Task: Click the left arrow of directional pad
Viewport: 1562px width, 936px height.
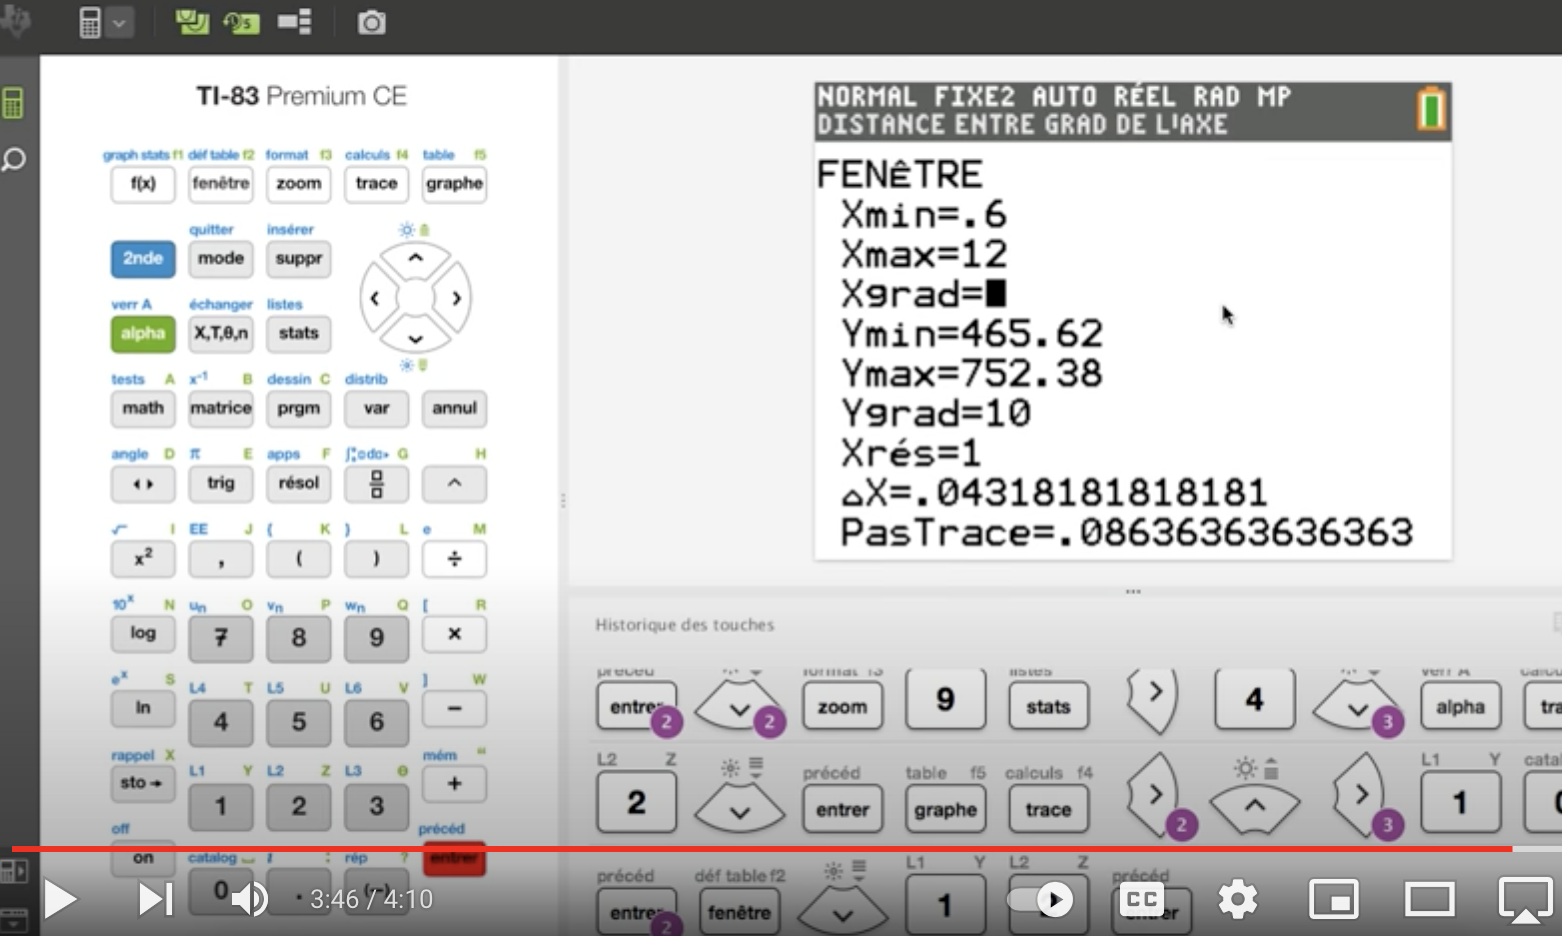Action: [x=375, y=298]
